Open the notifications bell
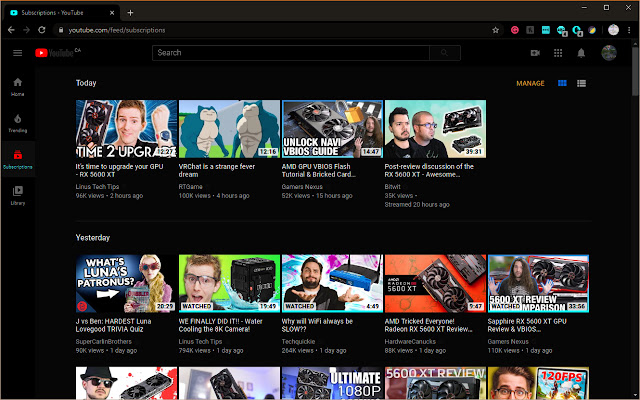640x400 pixels. (581, 52)
